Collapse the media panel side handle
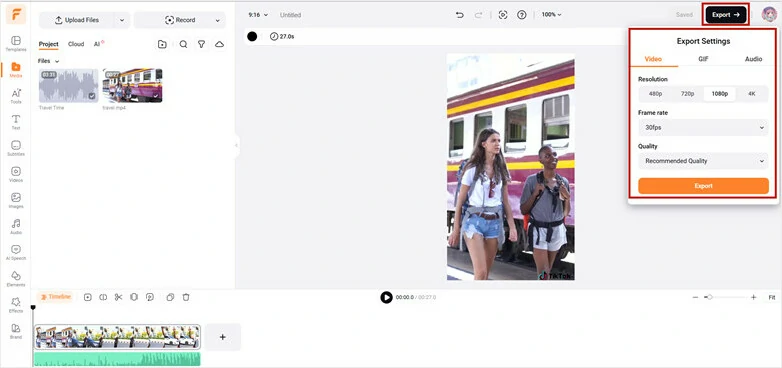This screenshot has width=782, height=368. 236,146
